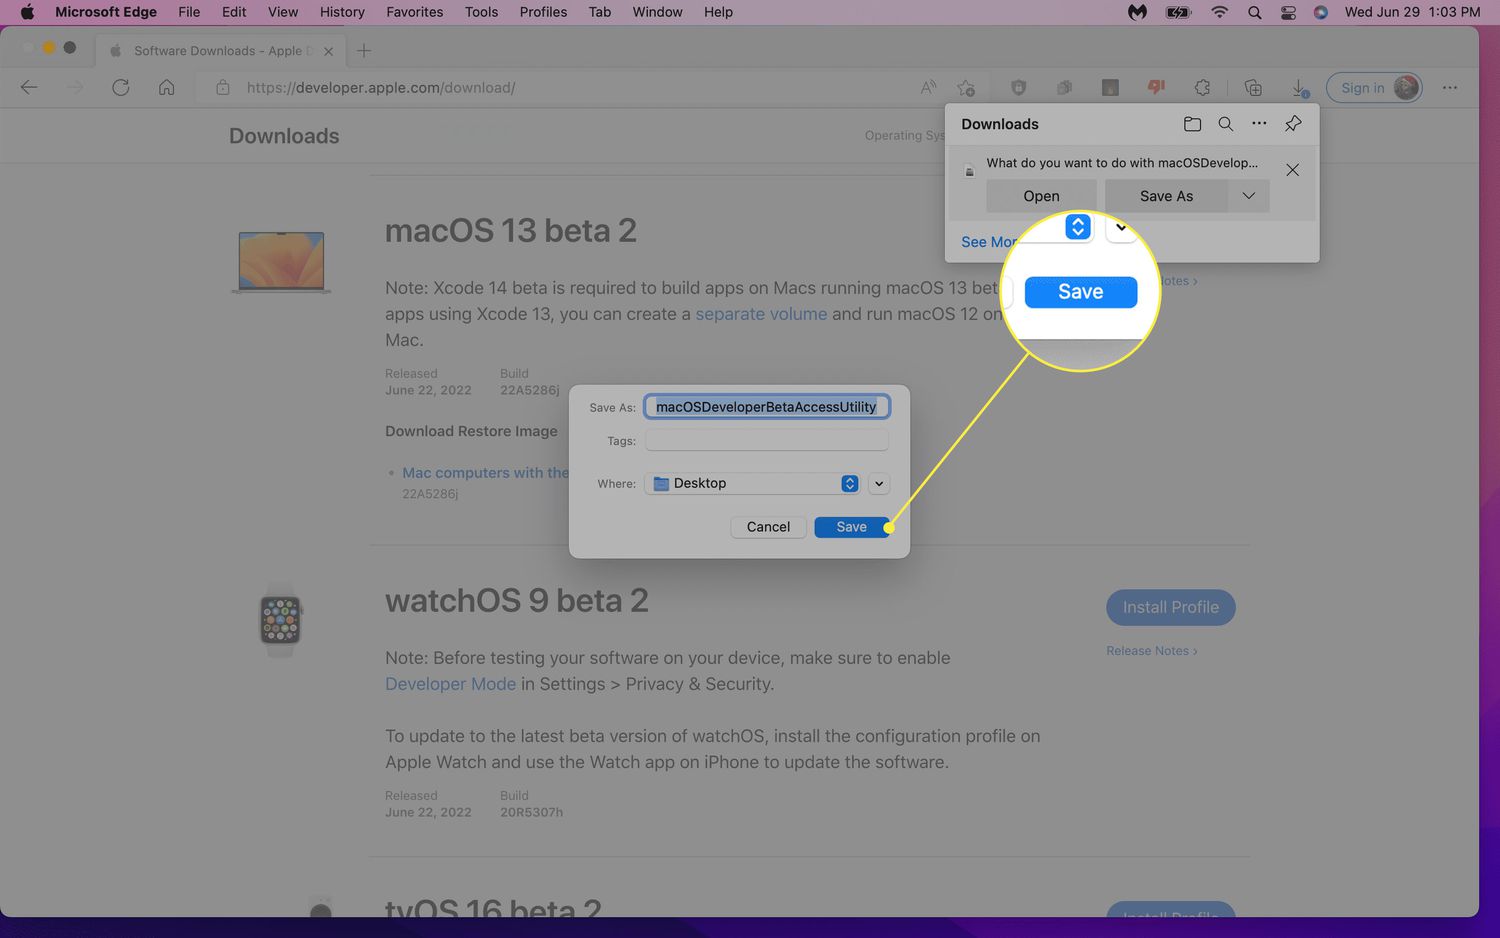Cancel the save dialog

coord(768,527)
